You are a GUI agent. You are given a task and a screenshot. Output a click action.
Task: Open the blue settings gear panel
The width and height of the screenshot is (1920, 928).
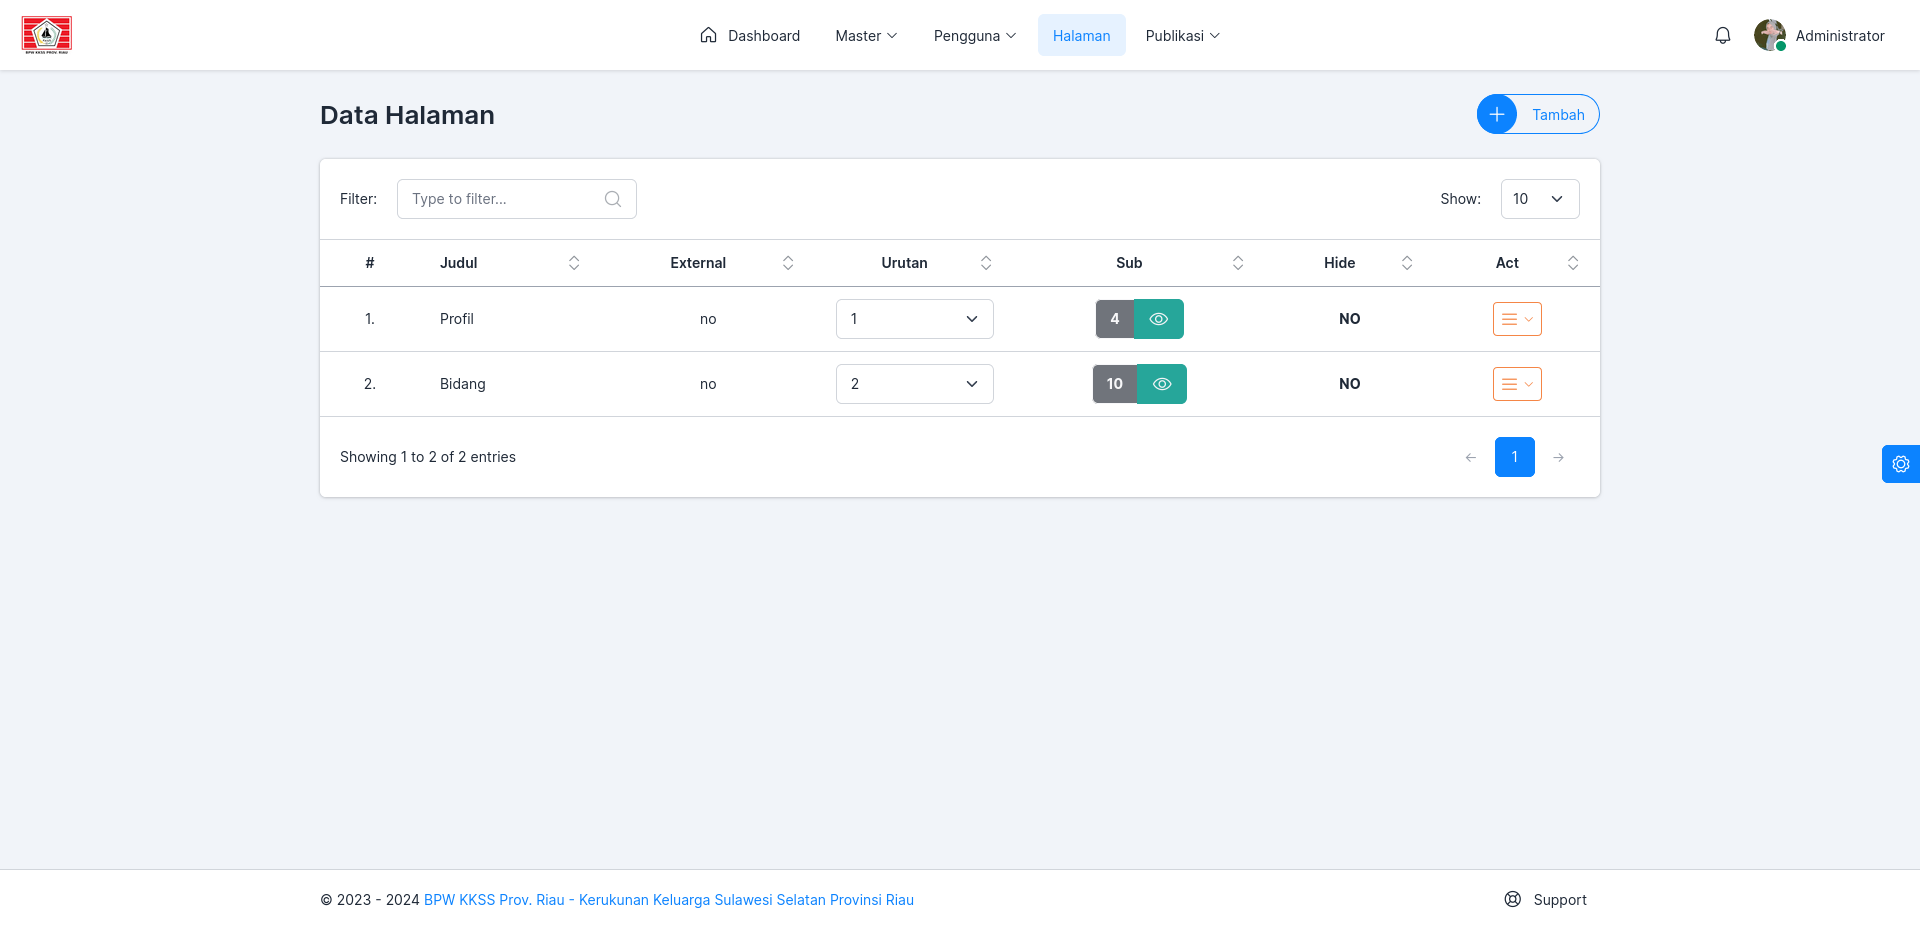pyautogui.click(x=1901, y=464)
